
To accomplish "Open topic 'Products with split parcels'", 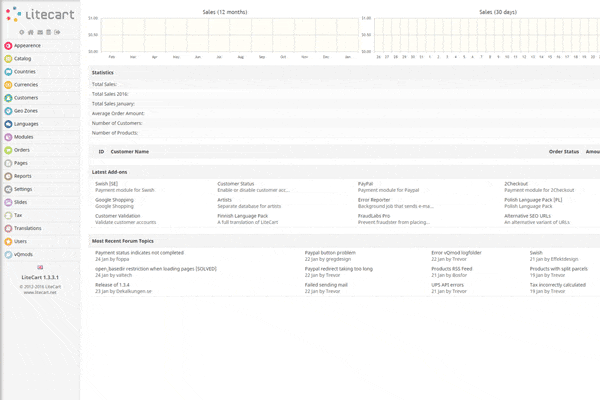I will pos(559,269).
